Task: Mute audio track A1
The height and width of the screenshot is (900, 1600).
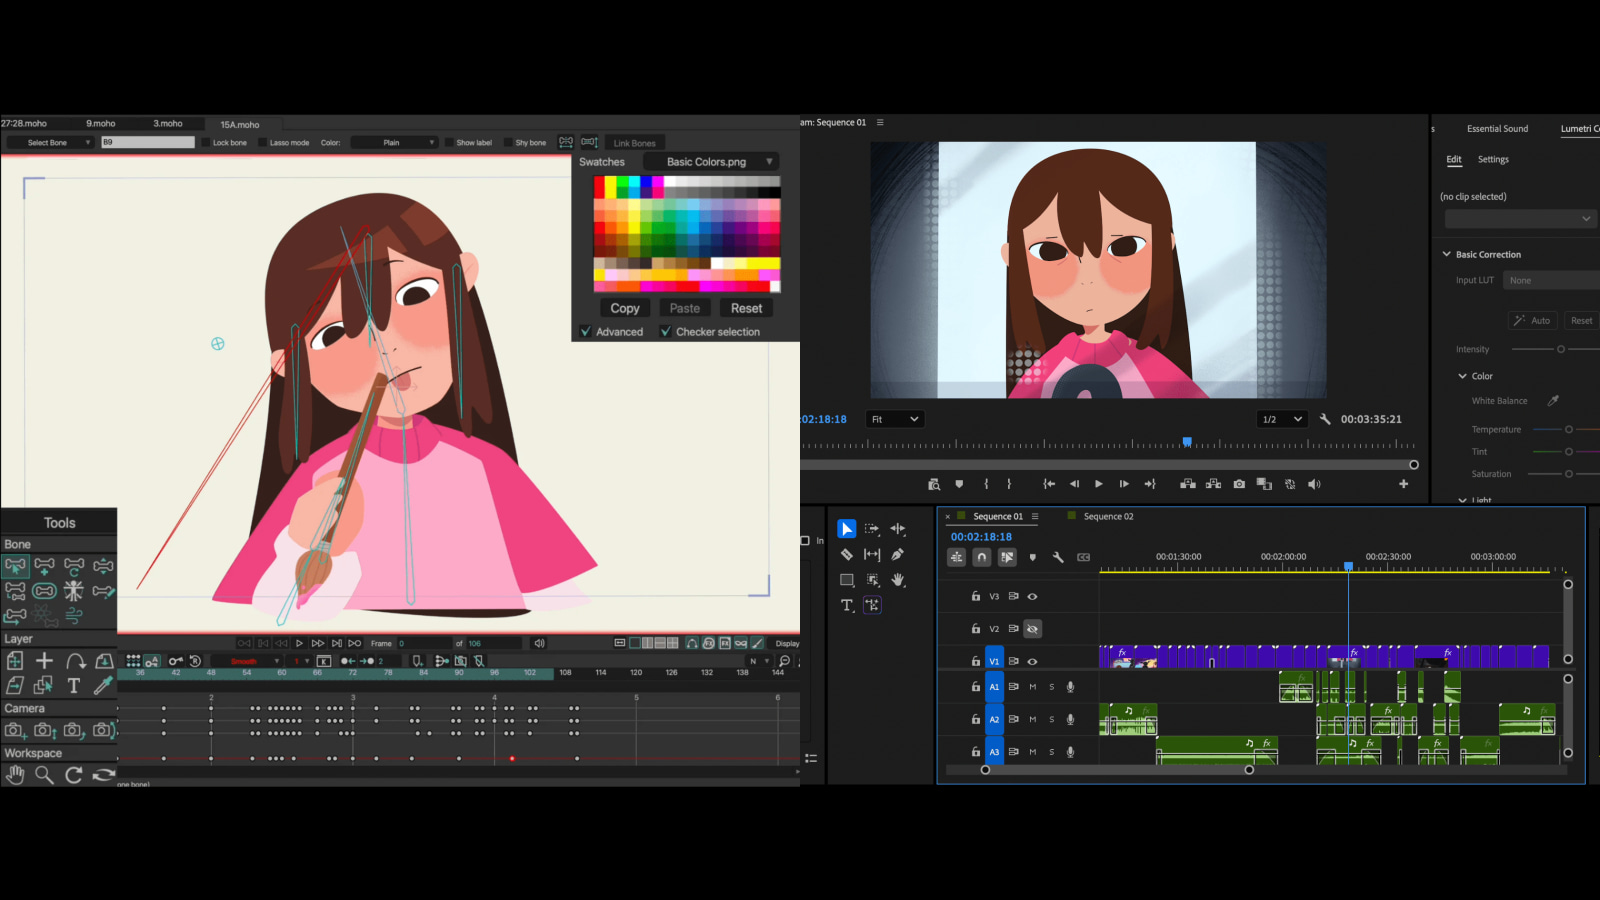Action: click(x=1033, y=687)
